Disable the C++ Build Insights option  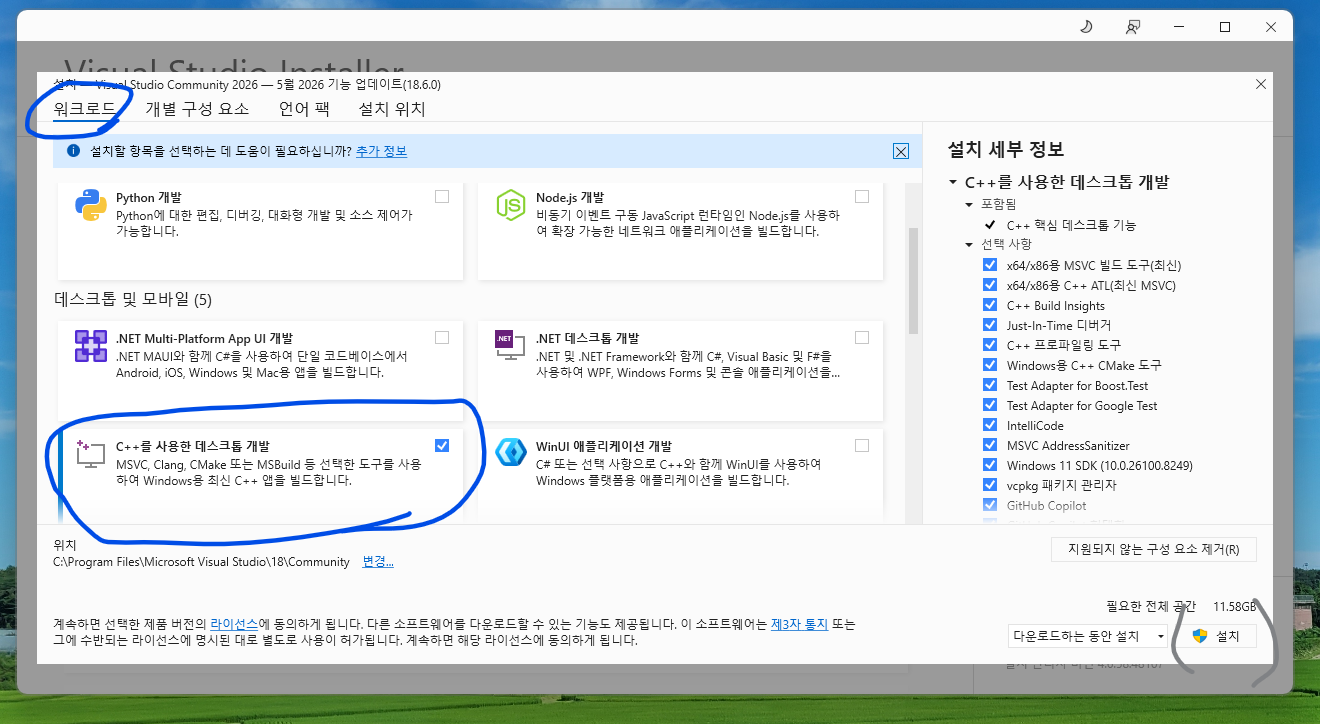[990, 305]
